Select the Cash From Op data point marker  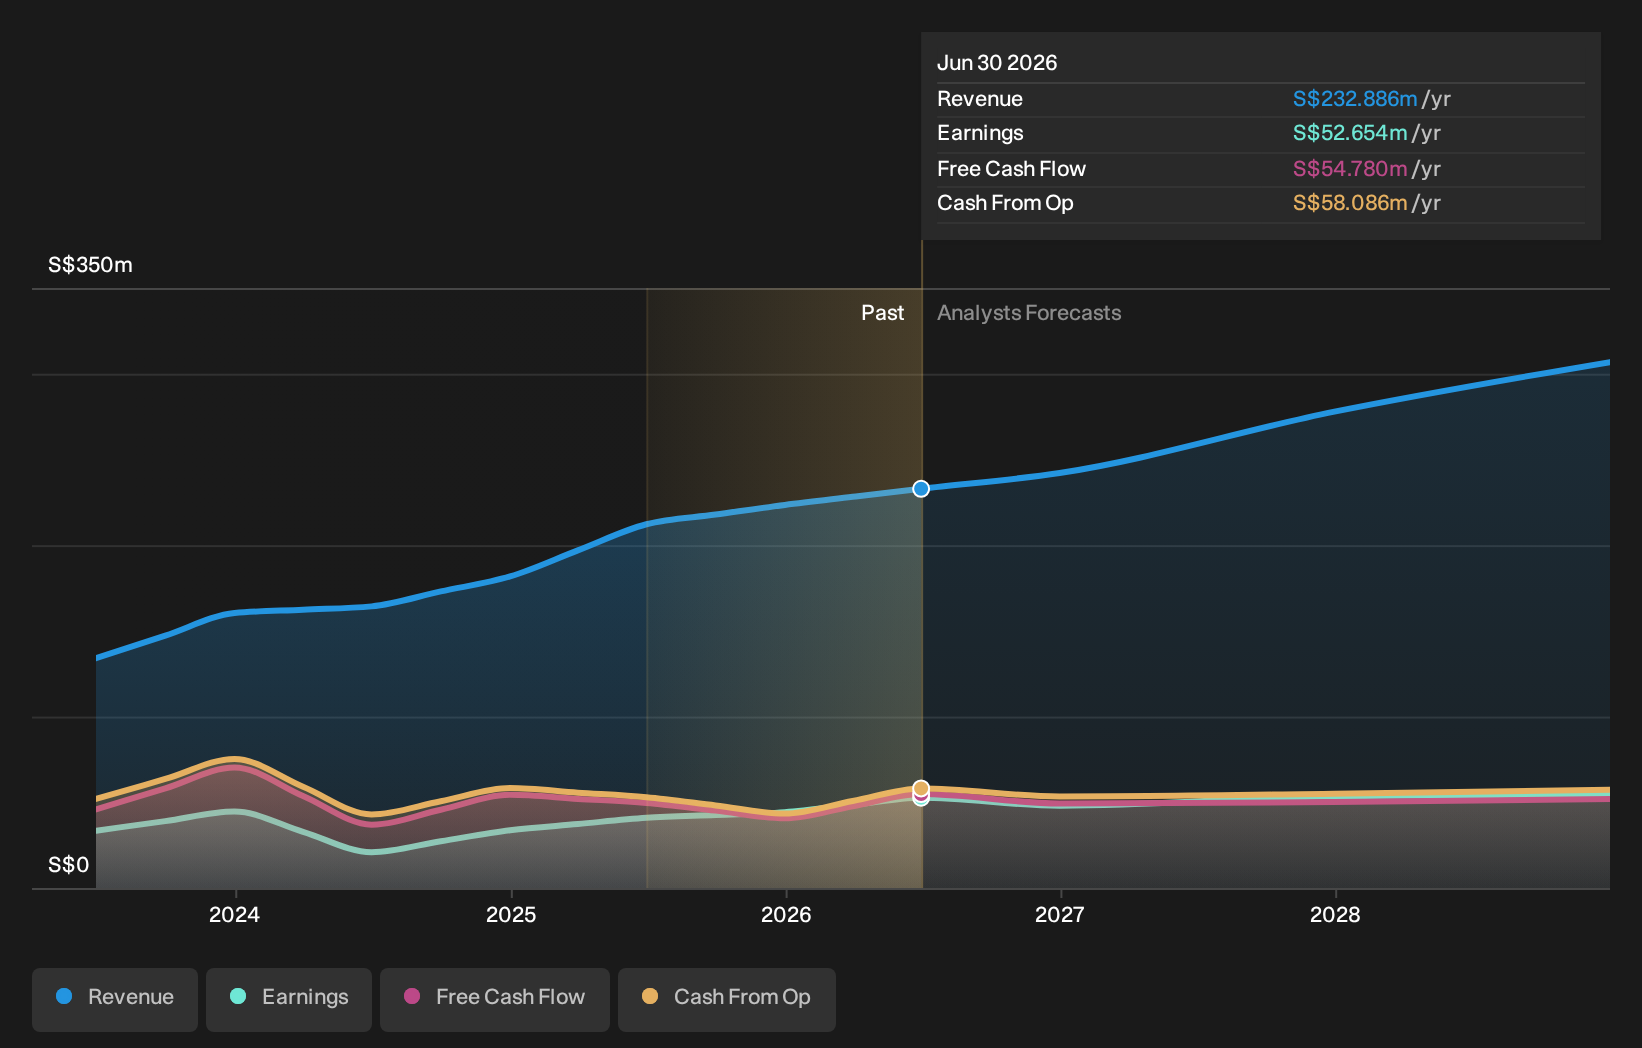[921, 788]
